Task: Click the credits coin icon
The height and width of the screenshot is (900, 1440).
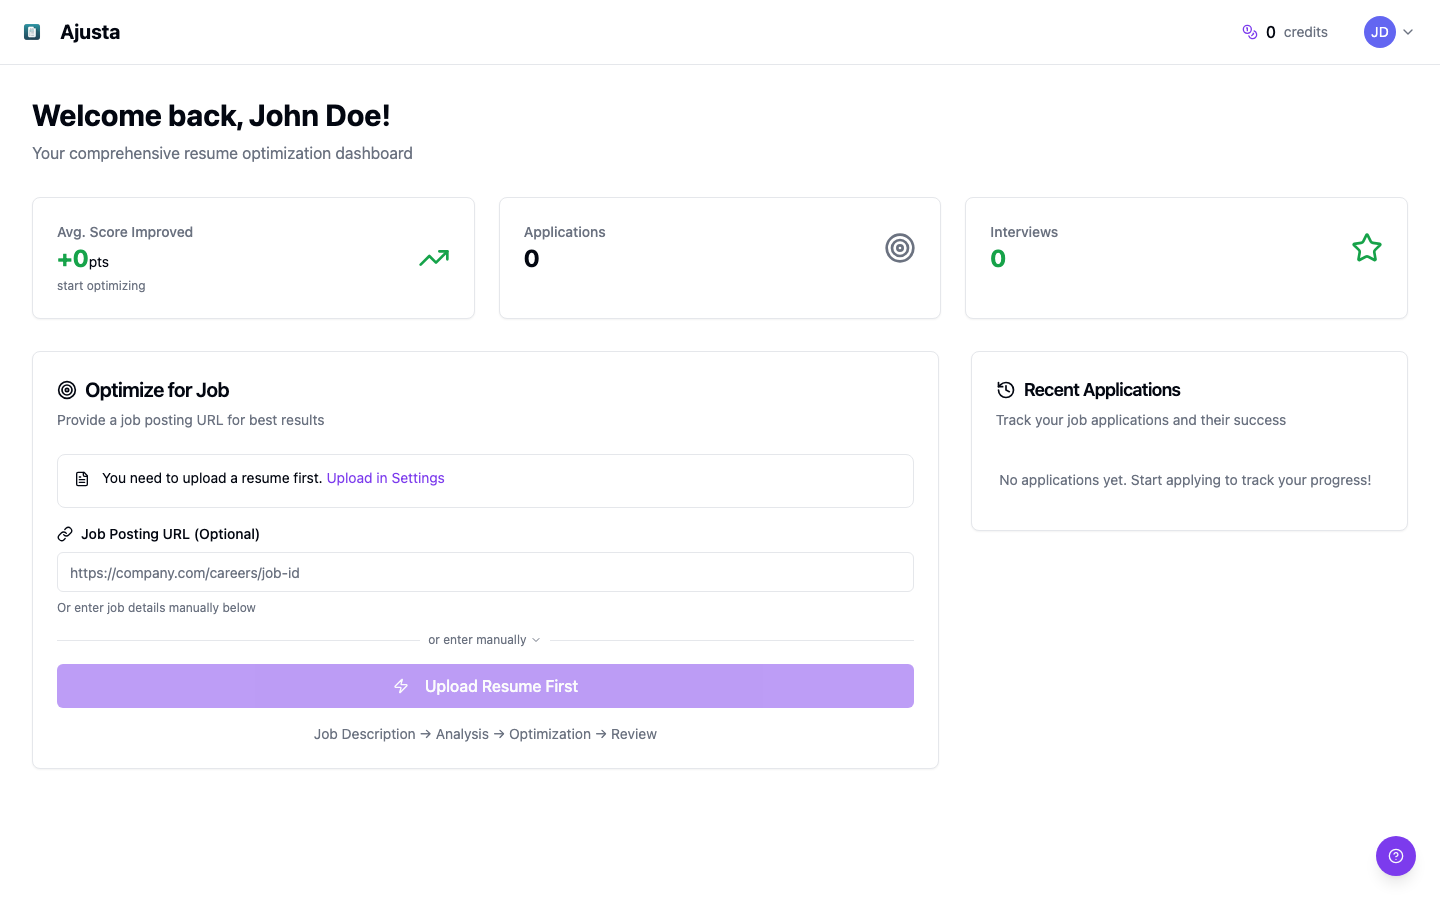Action: (x=1249, y=31)
